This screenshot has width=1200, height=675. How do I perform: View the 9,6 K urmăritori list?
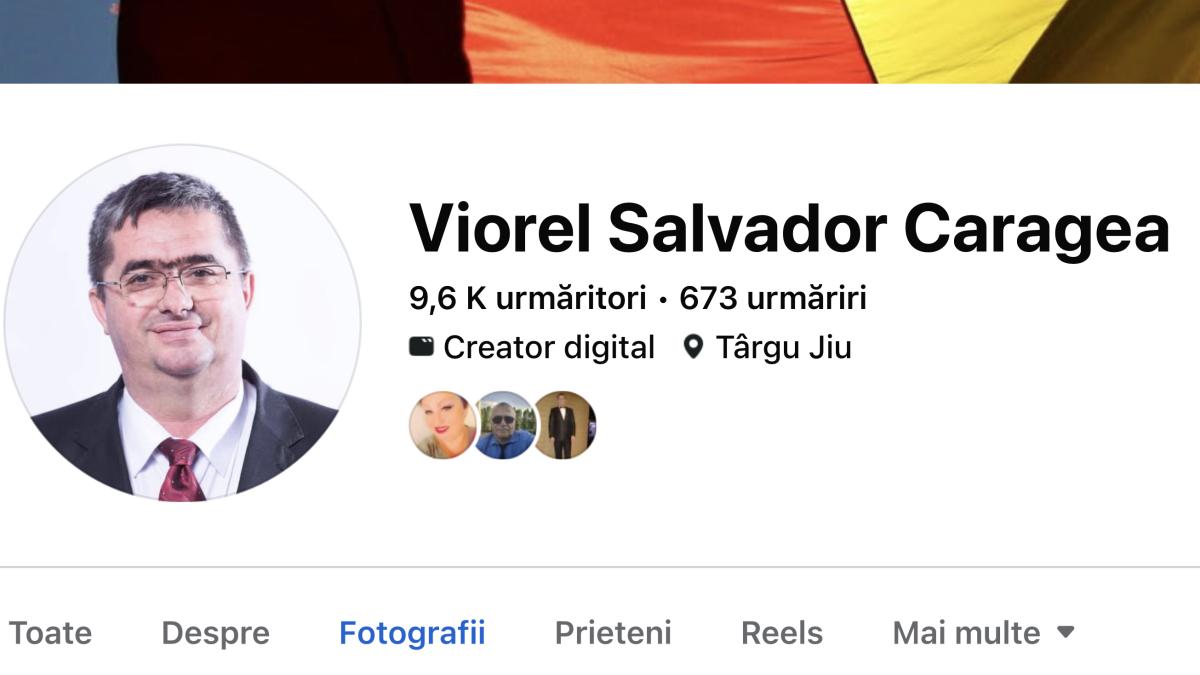pyautogui.click(x=528, y=297)
